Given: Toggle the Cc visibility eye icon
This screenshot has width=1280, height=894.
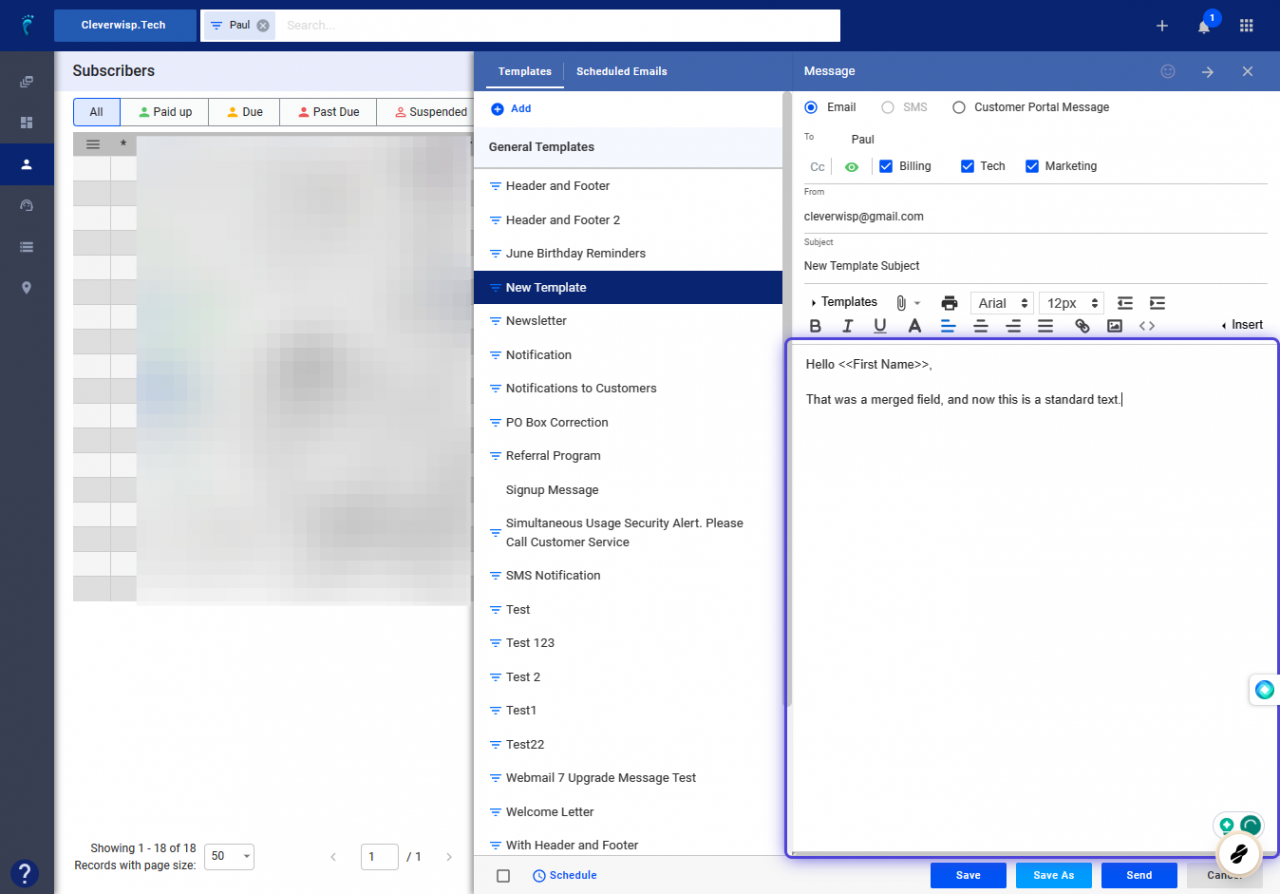Looking at the screenshot, I should [849, 166].
